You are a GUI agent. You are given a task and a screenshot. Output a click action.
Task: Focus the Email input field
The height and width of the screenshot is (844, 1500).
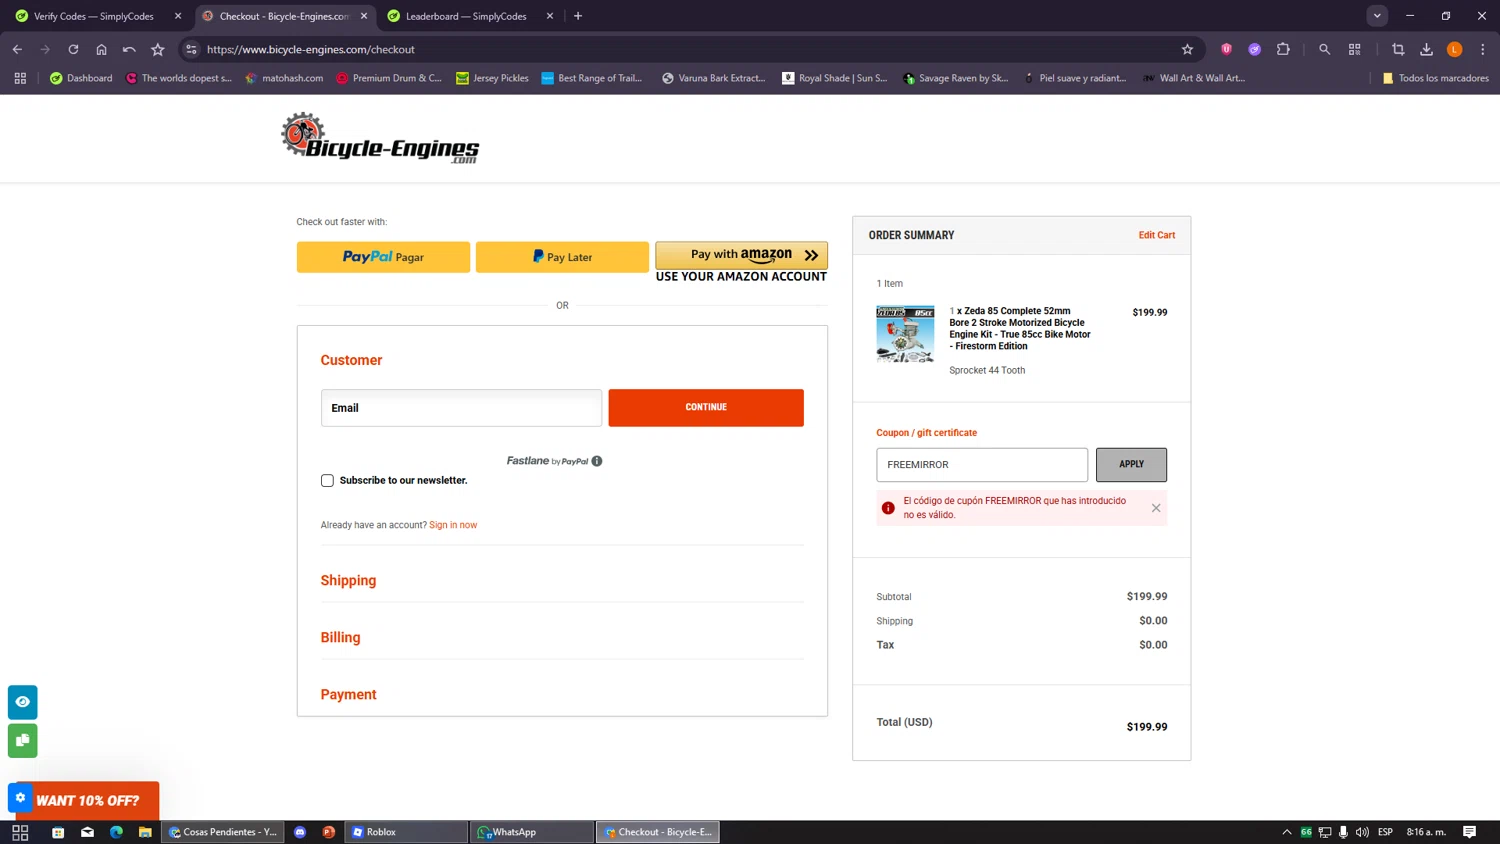pos(461,408)
